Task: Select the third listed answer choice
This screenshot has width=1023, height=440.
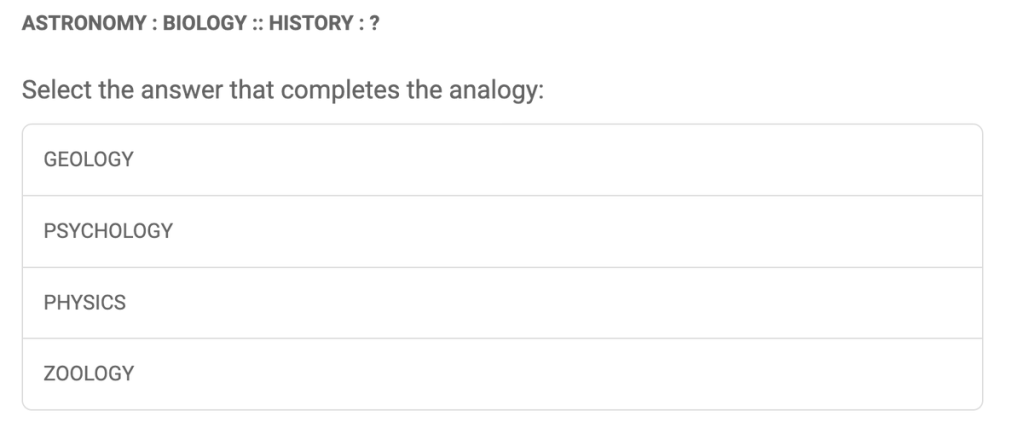Action: pos(502,303)
